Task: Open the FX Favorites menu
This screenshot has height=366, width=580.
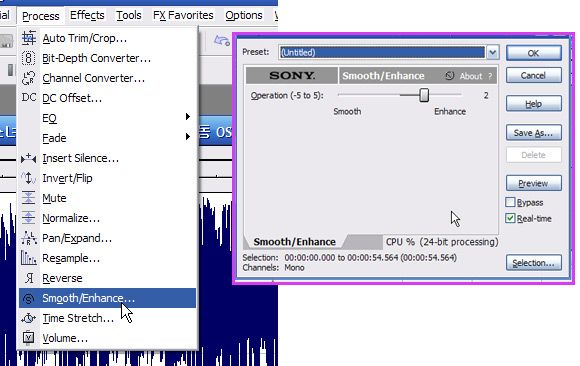Action: tap(183, 15)
